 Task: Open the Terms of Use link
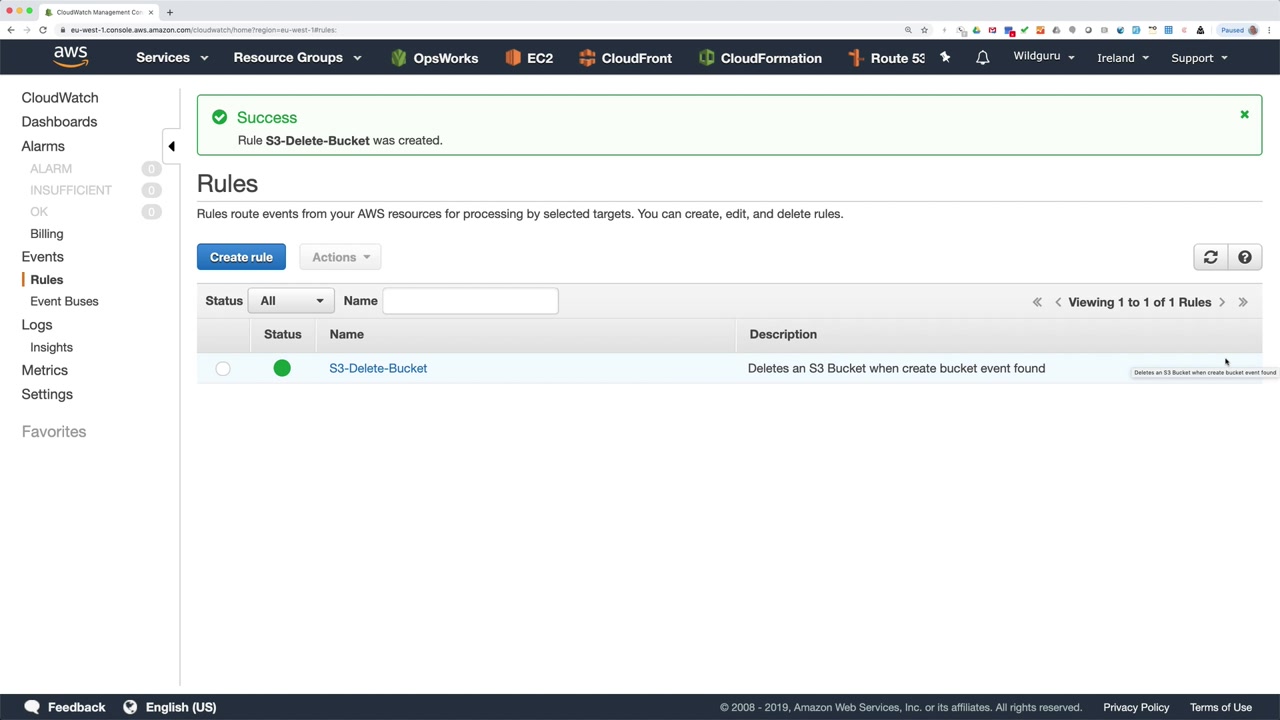point(1221,707)
